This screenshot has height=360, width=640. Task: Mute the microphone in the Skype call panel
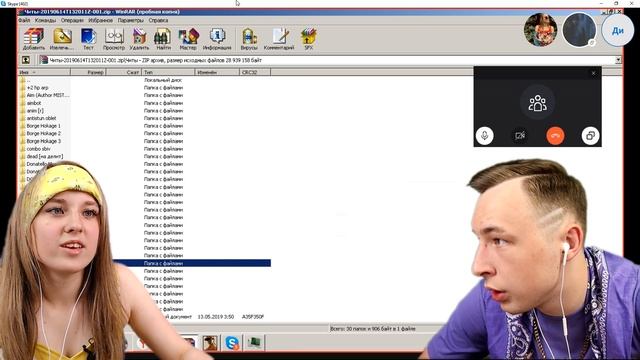tap(484, 136)
